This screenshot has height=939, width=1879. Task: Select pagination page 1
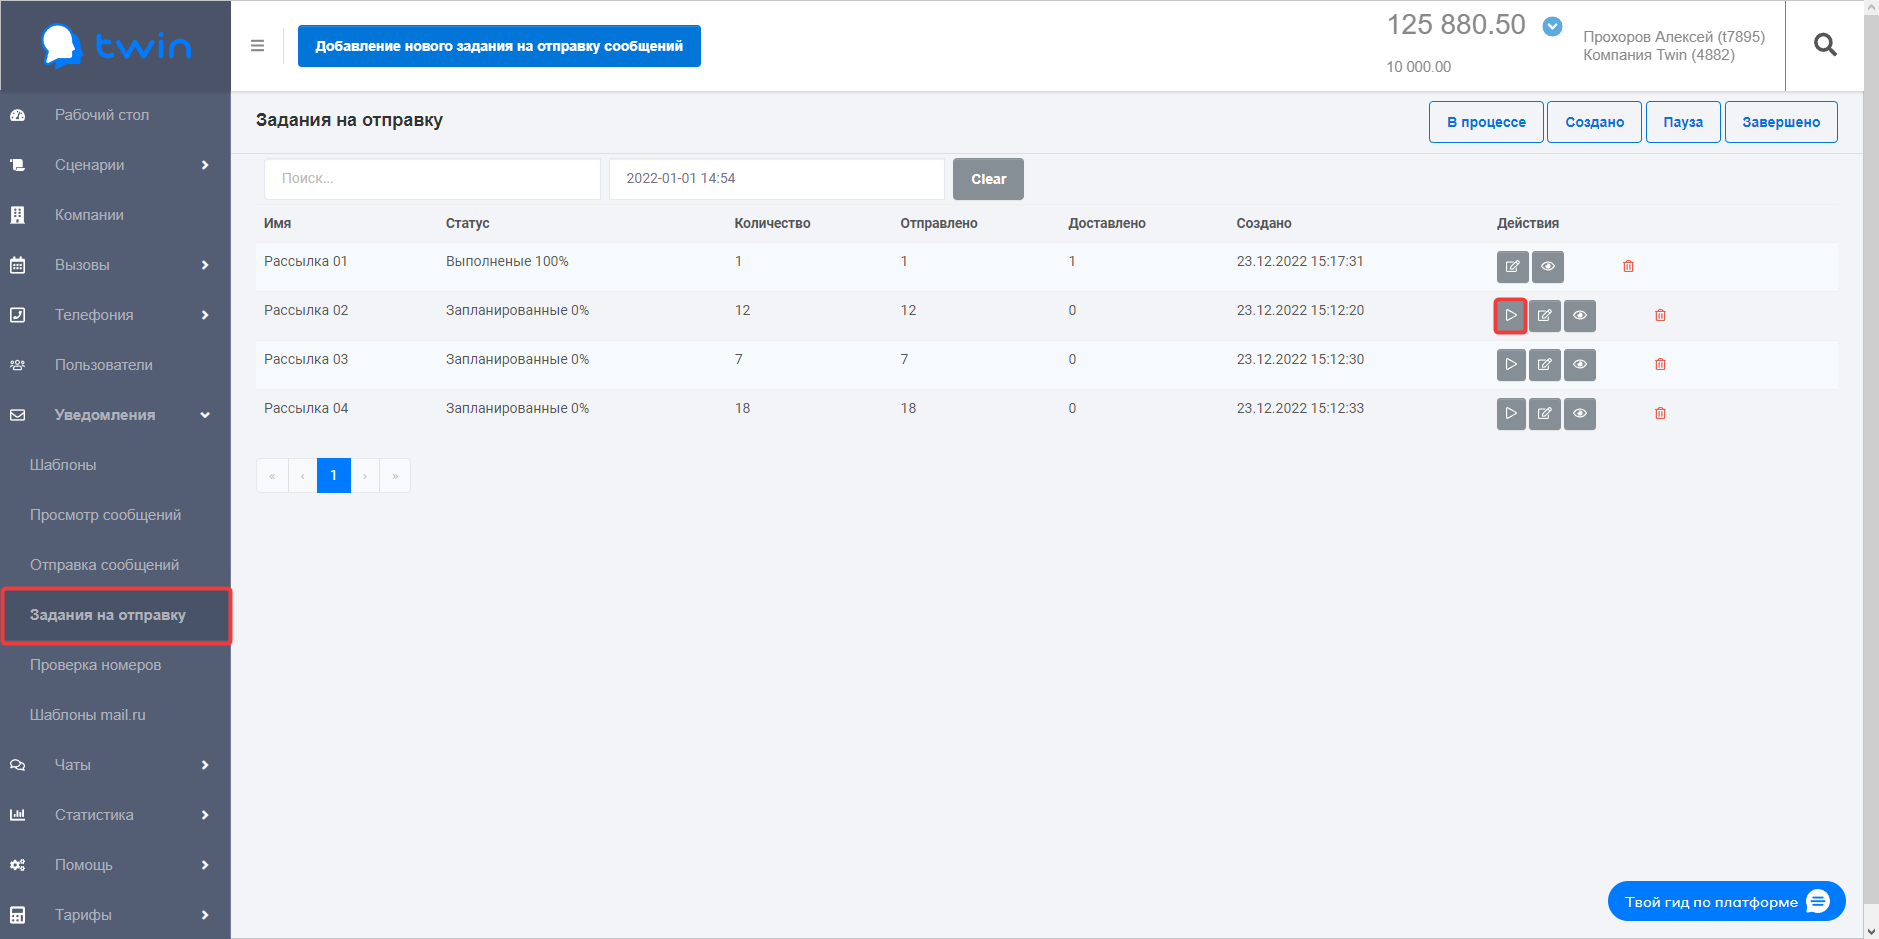334,476
